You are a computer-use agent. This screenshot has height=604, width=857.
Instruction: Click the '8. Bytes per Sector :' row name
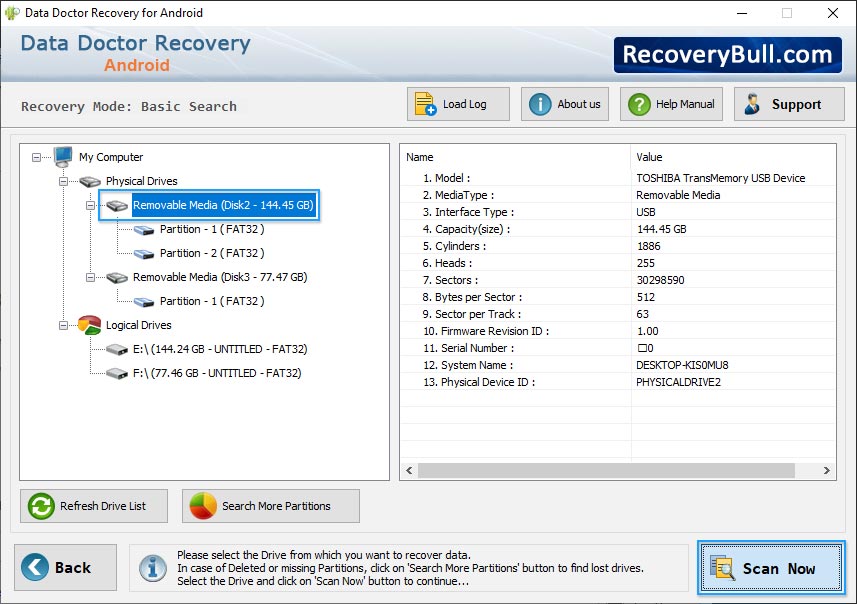pyautogui.click(x=472, y=297)
